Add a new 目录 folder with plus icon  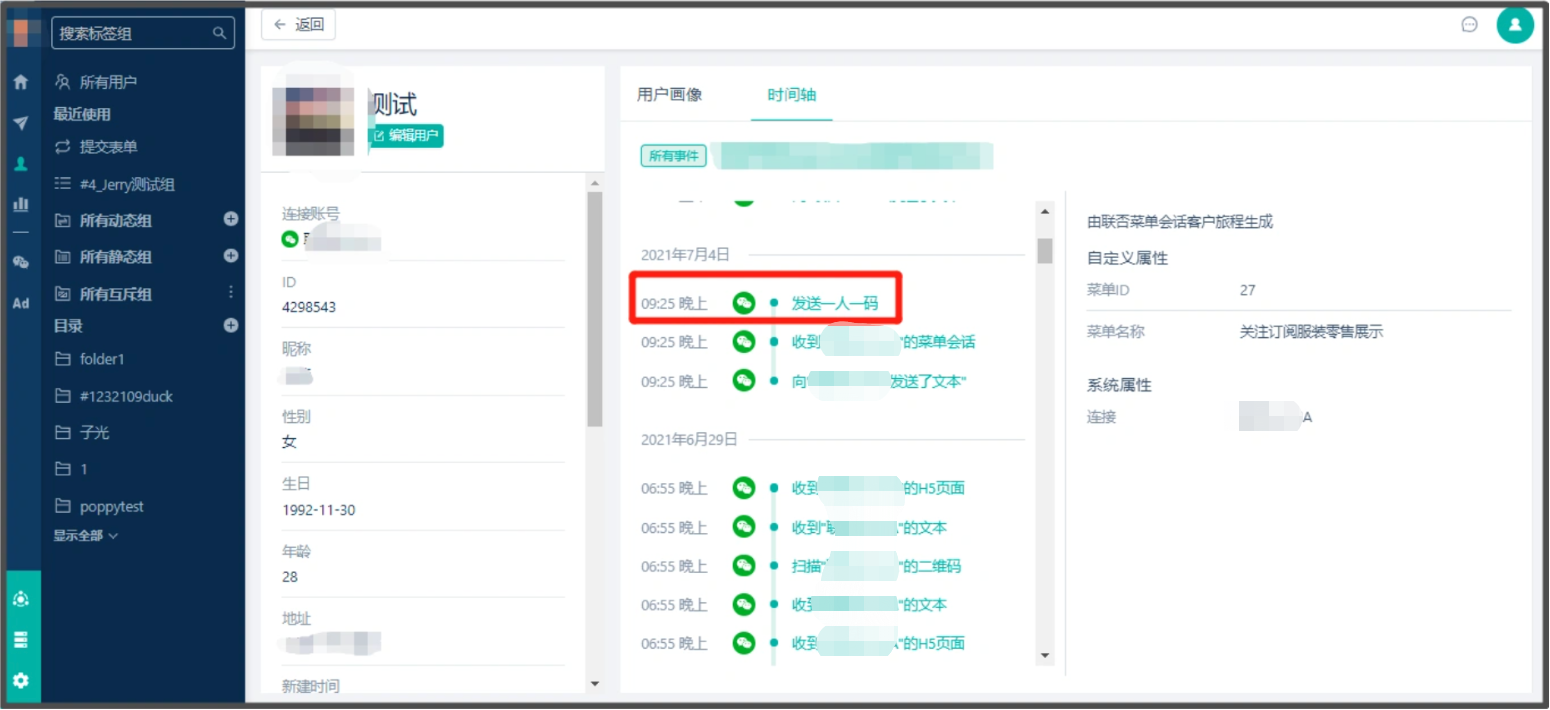(231, 325)
